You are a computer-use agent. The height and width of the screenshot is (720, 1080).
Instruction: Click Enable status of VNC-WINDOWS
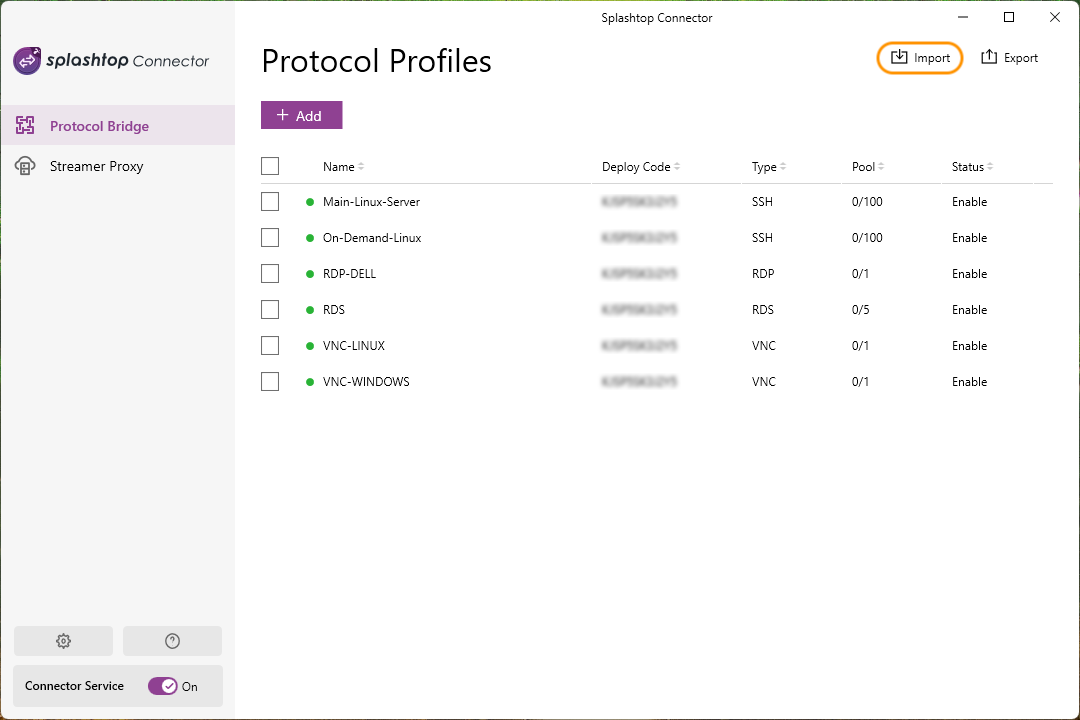tap(969, 382)
